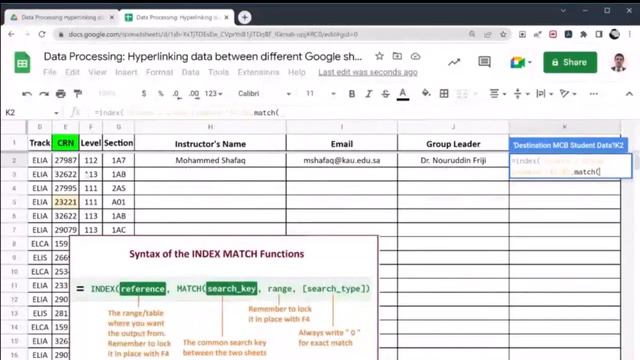Select the highlighted 23221 cell
Image resolution: width=640 pixels, height=360 pixels.
click(x=65, y=202)
